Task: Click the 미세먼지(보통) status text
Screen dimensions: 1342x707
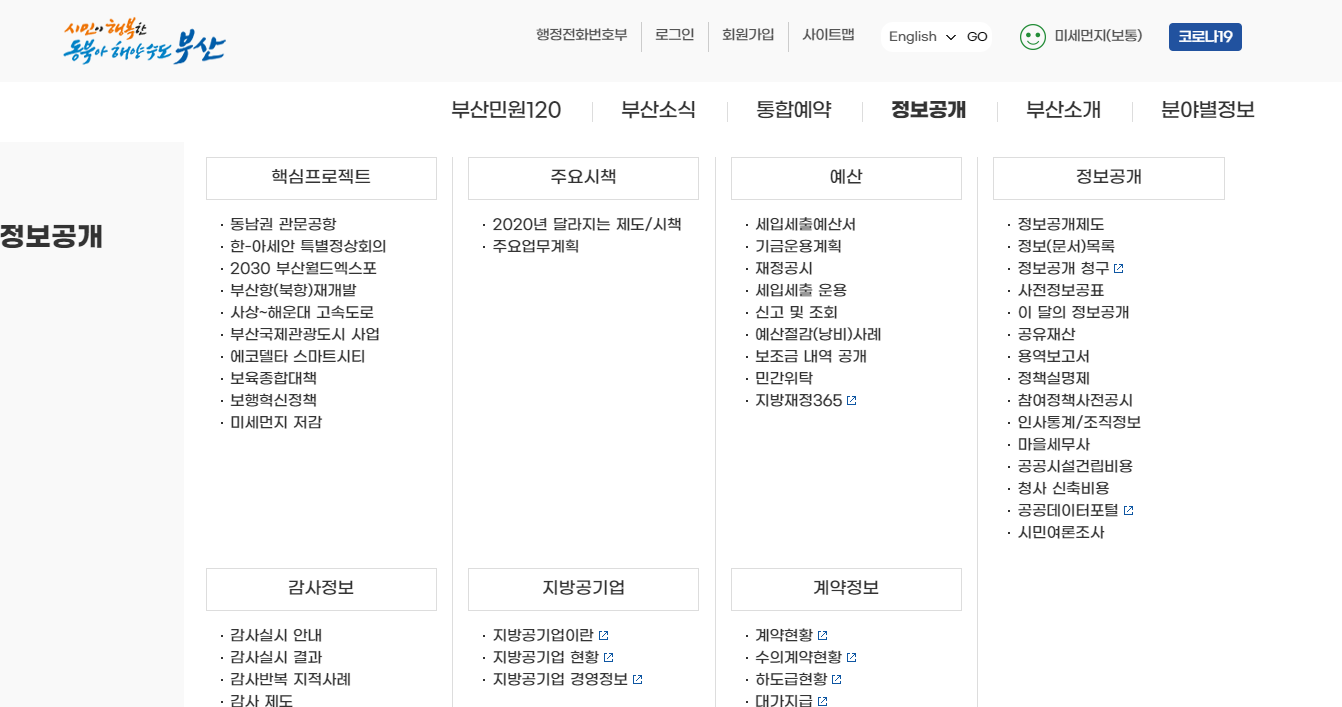Action: 1098,37
